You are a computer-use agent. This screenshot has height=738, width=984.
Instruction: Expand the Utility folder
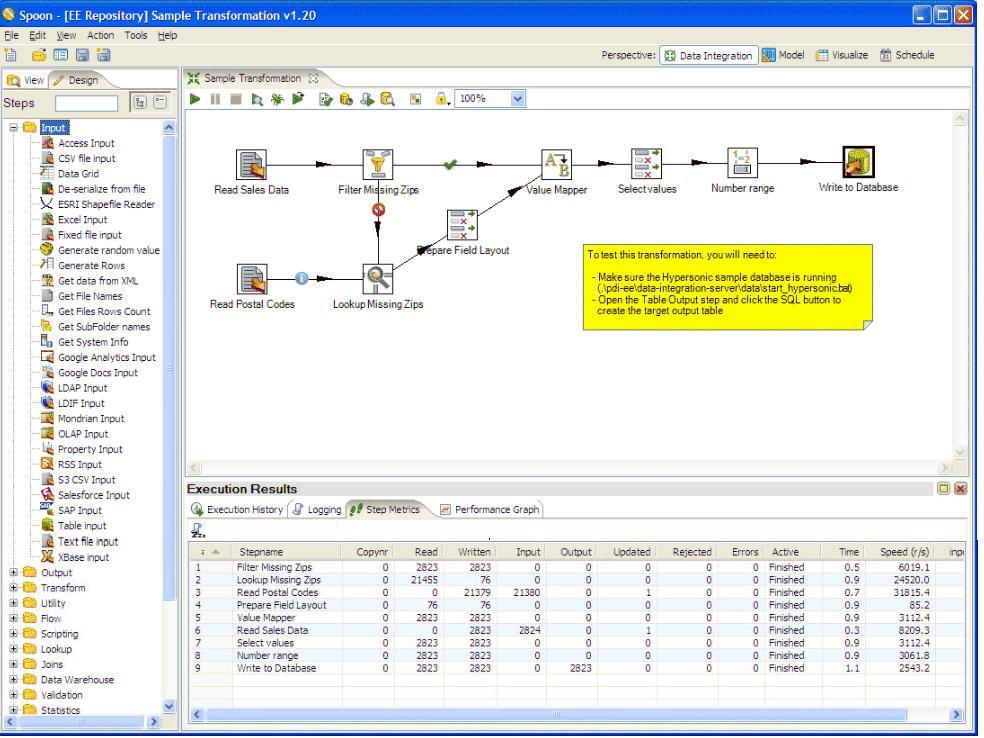pyautogui.click(x=13, y=603)
